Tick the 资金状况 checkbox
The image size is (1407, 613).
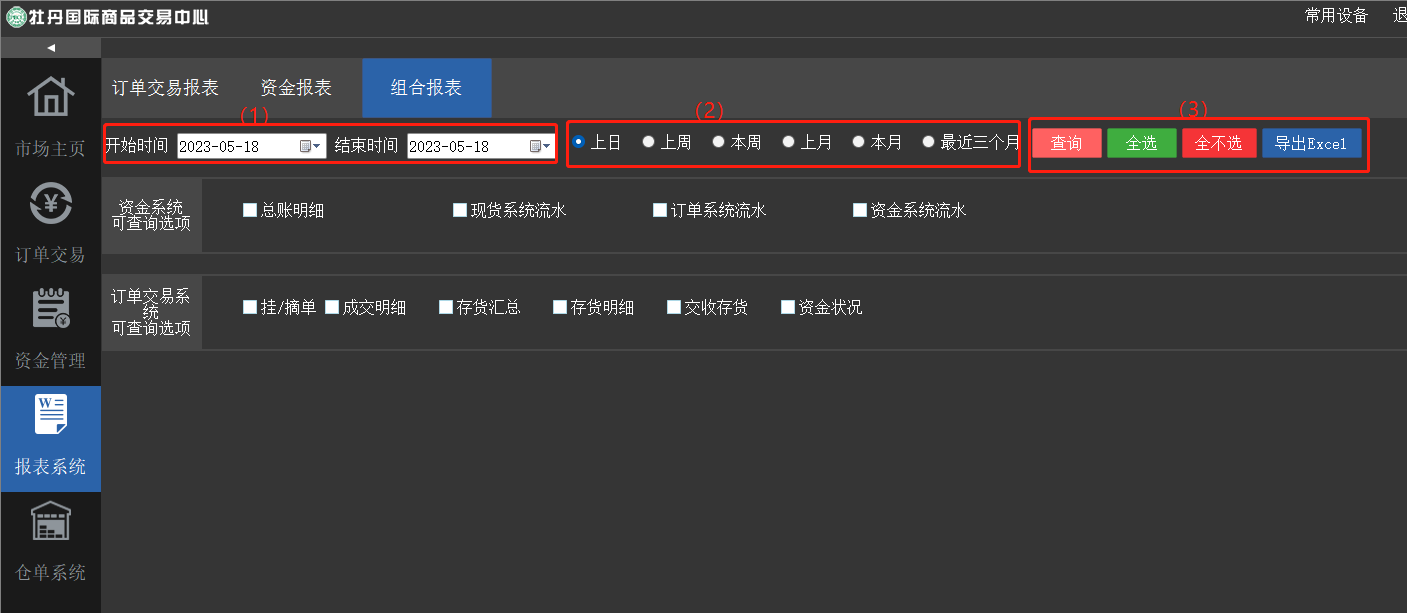point(787,307)
